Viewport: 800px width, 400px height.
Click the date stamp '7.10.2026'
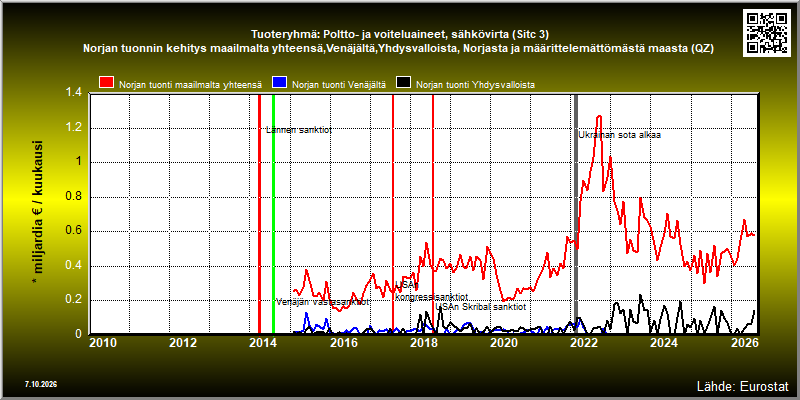click(40, 384)
